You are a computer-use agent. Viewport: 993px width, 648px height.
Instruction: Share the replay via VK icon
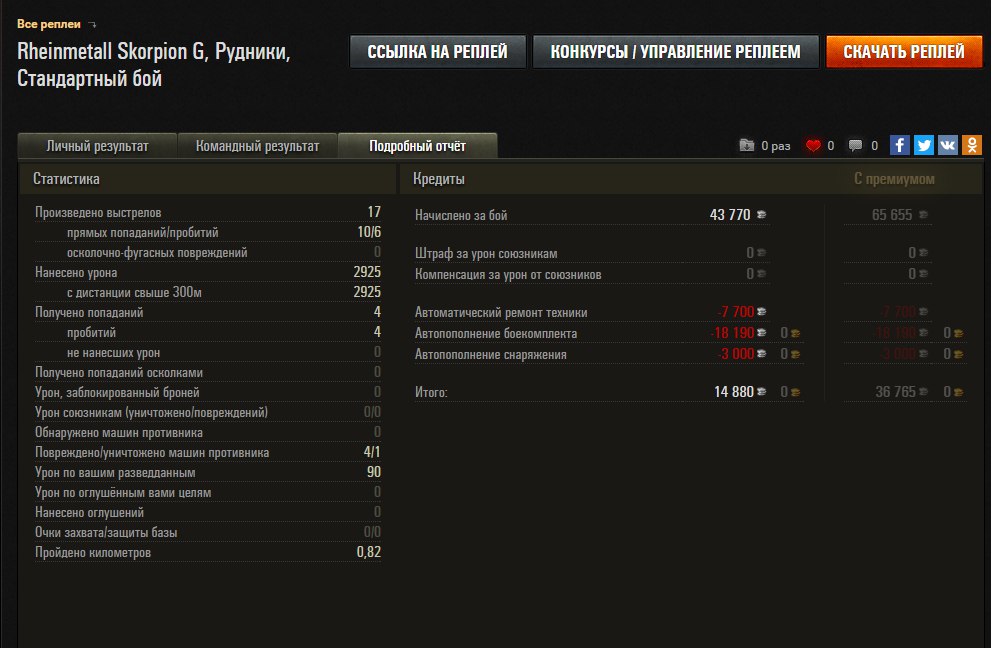pyautogui.click(x=948, y=146)
